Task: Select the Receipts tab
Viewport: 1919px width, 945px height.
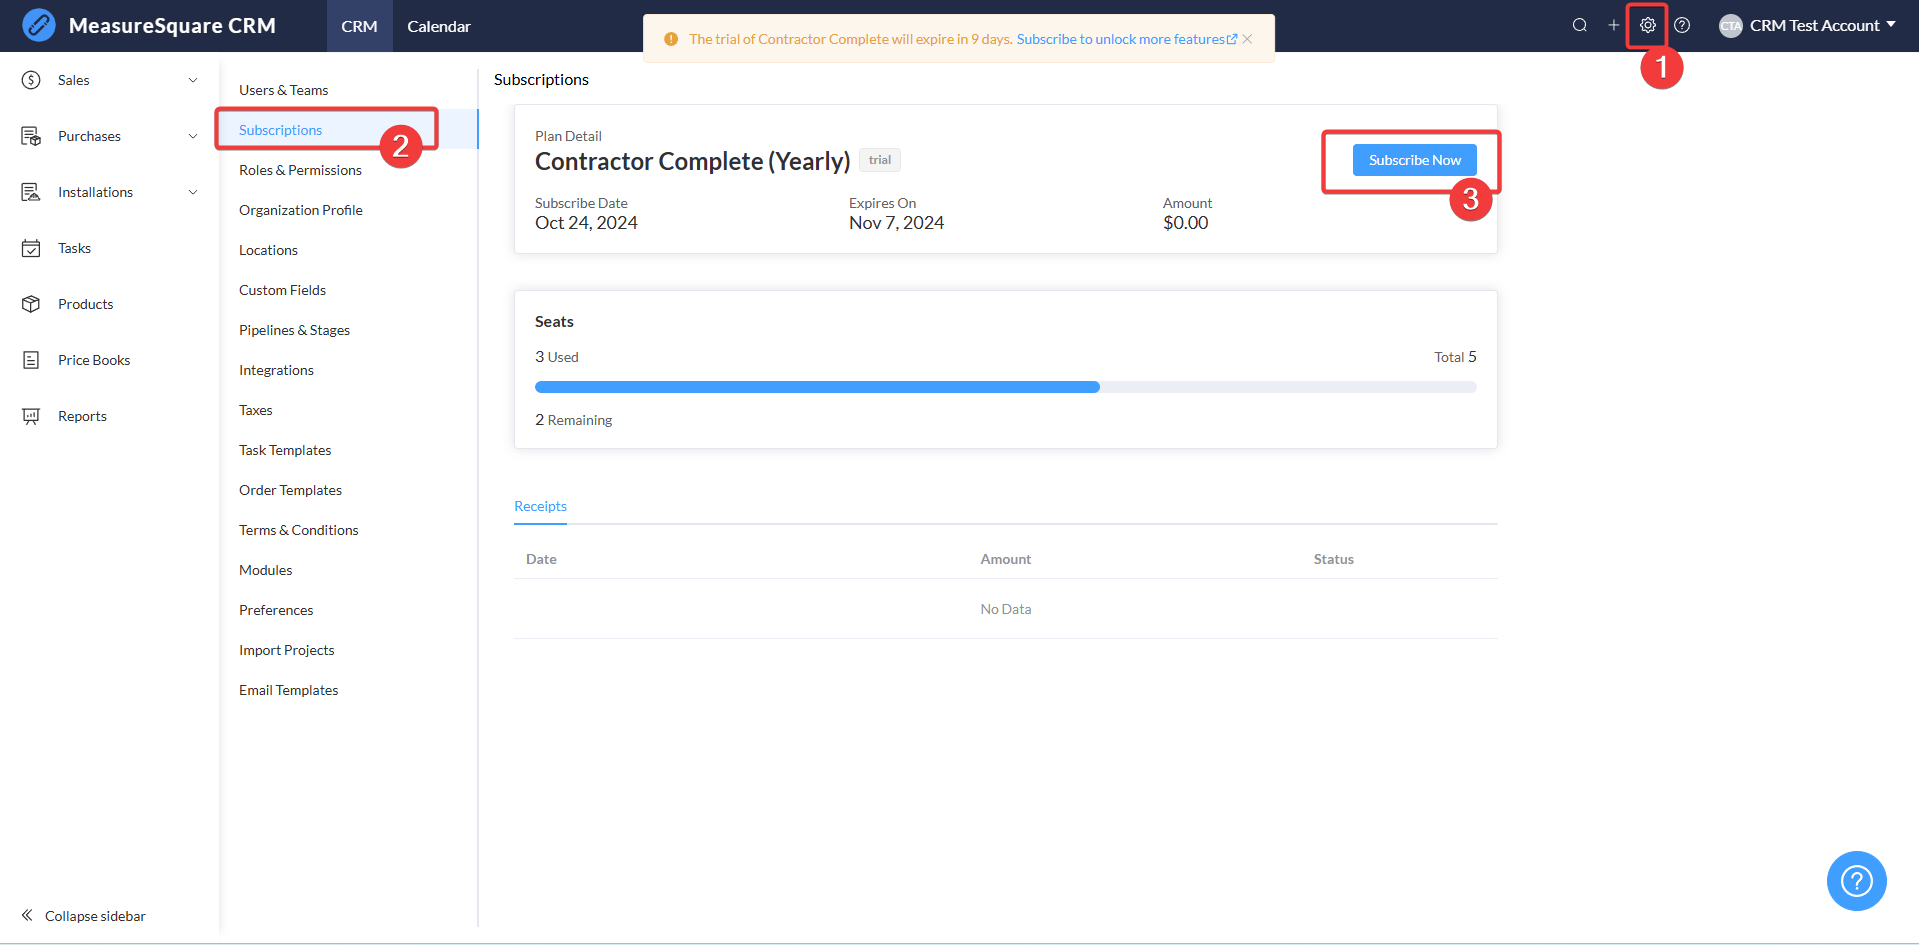Action: (x=540, y=506)
